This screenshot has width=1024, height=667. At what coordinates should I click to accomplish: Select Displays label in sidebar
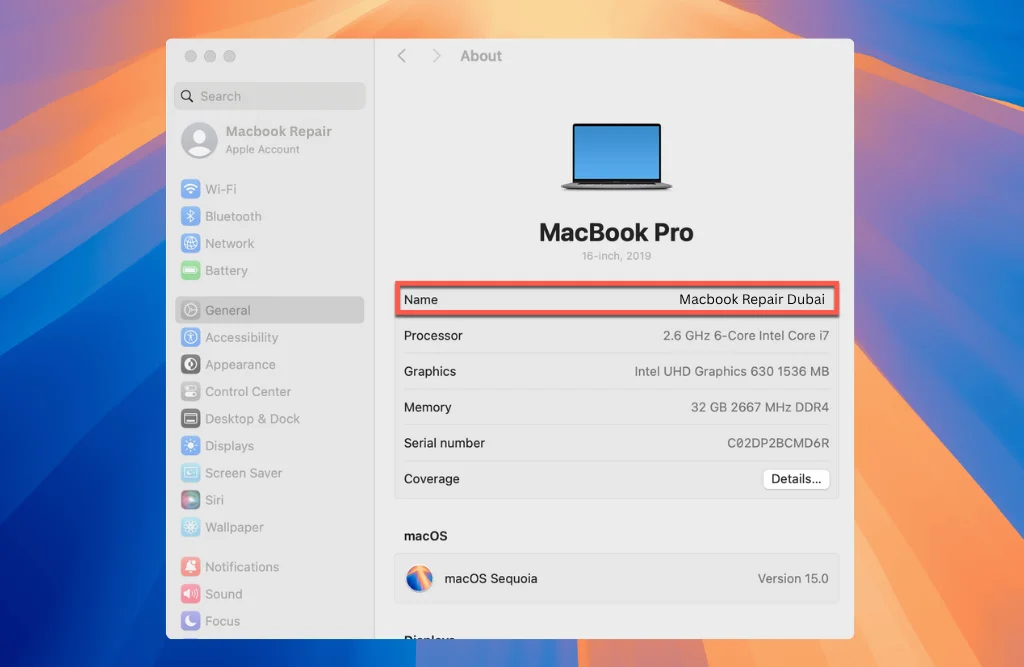tap(229, 446)
